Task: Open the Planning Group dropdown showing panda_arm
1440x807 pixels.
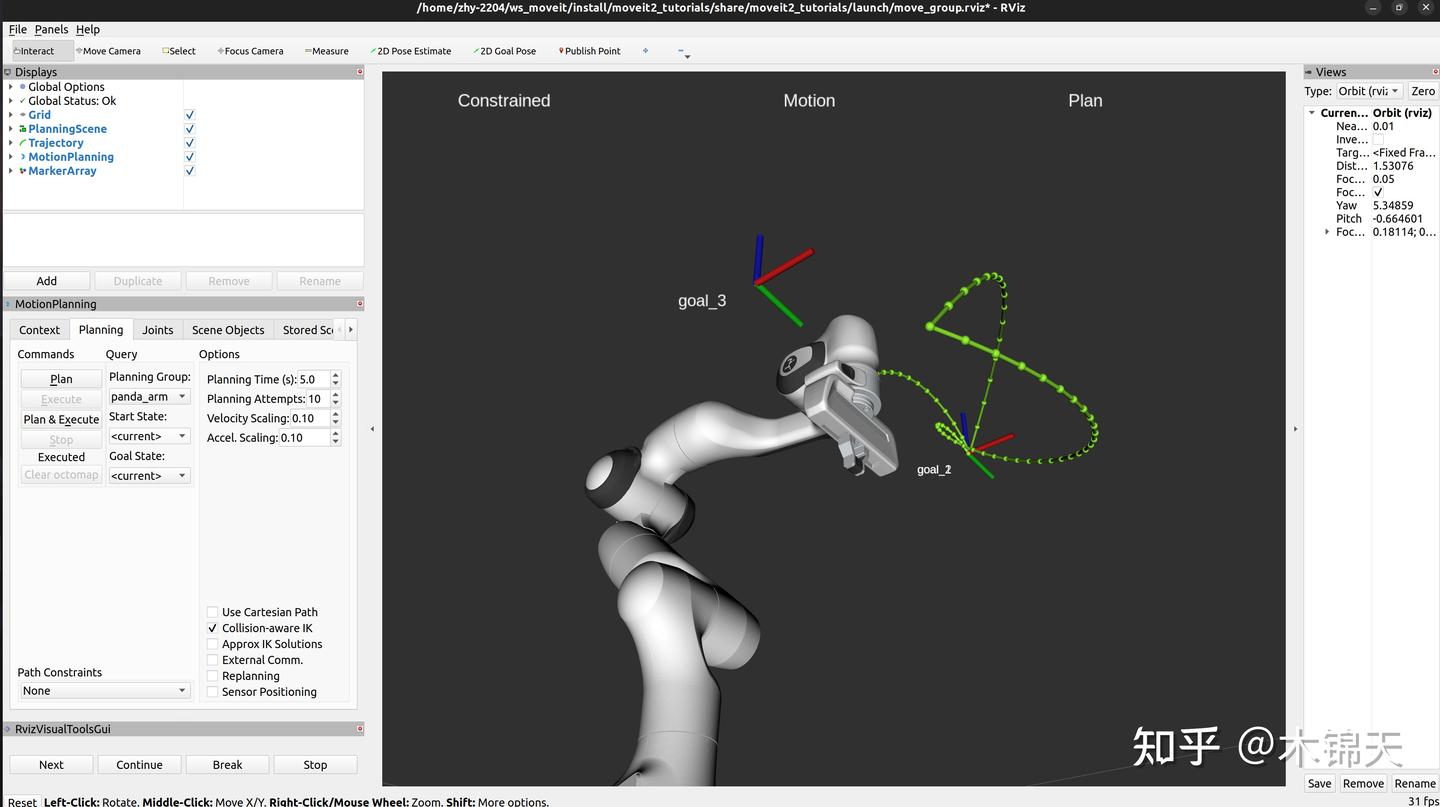Action: [148, 396]
